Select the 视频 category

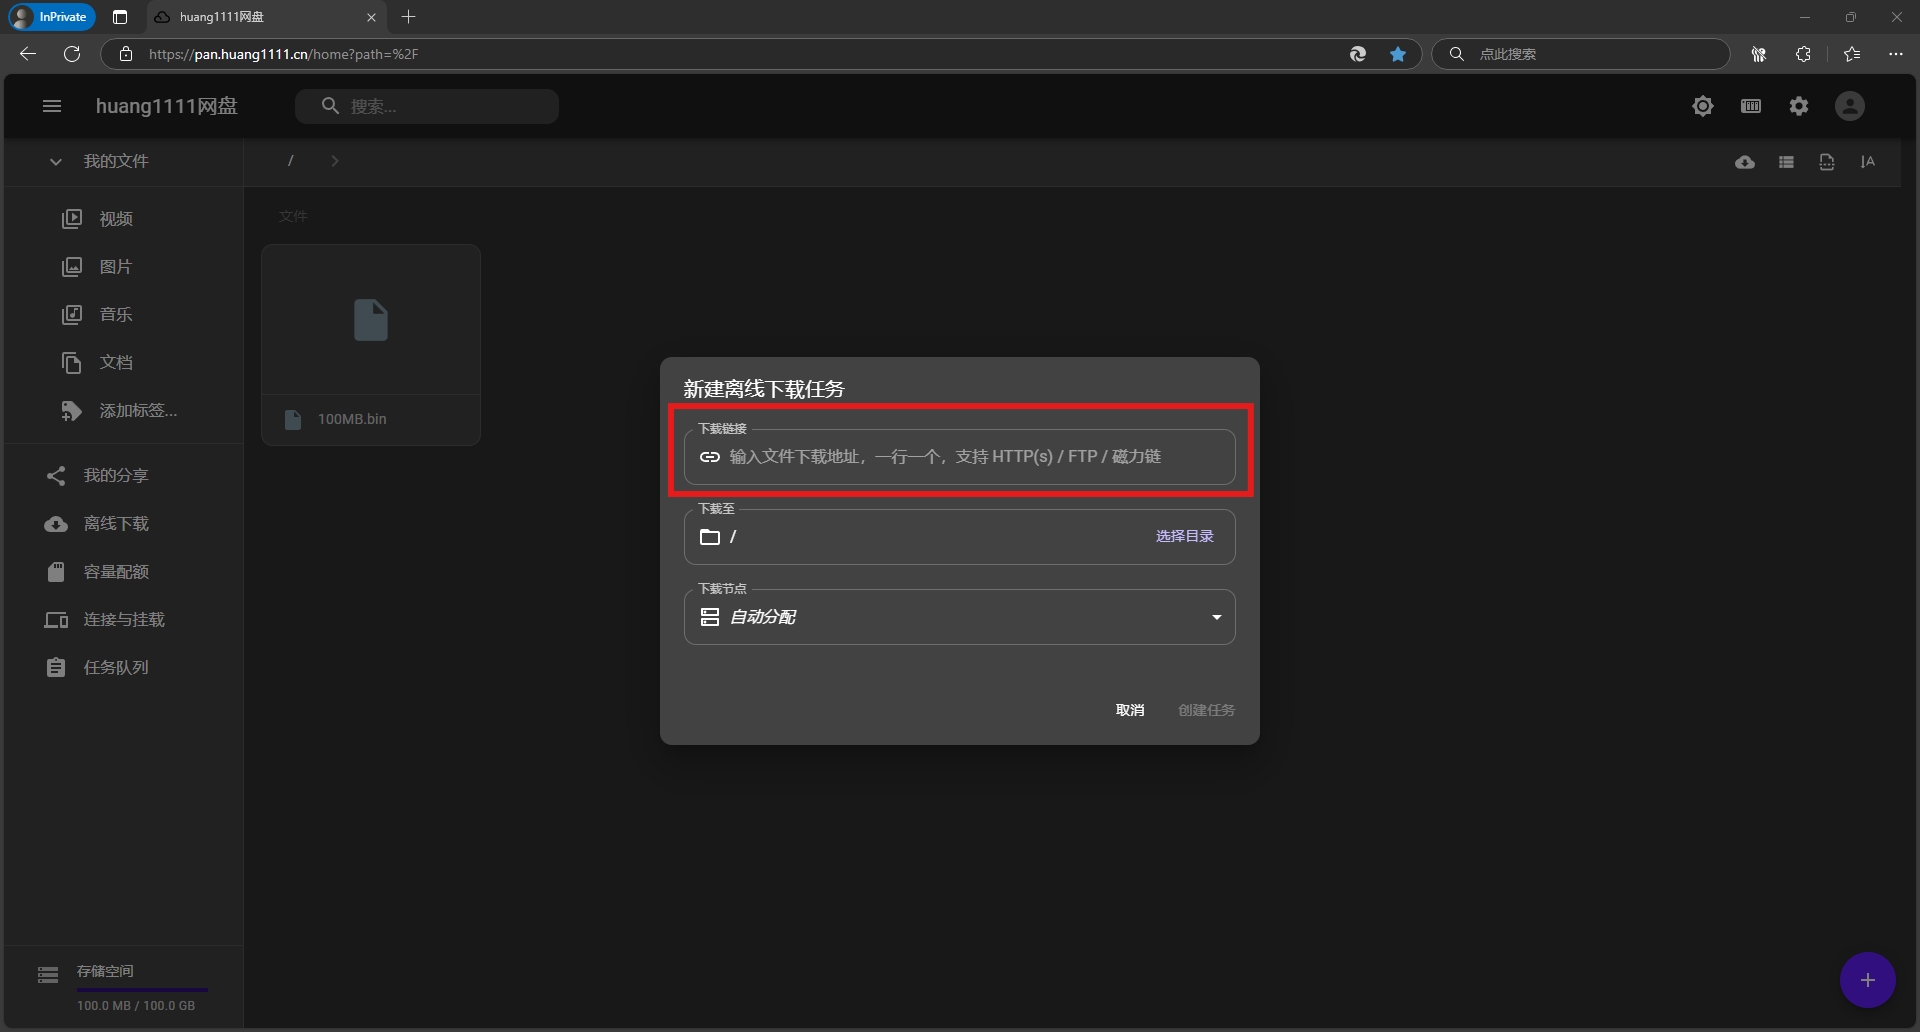116,219
